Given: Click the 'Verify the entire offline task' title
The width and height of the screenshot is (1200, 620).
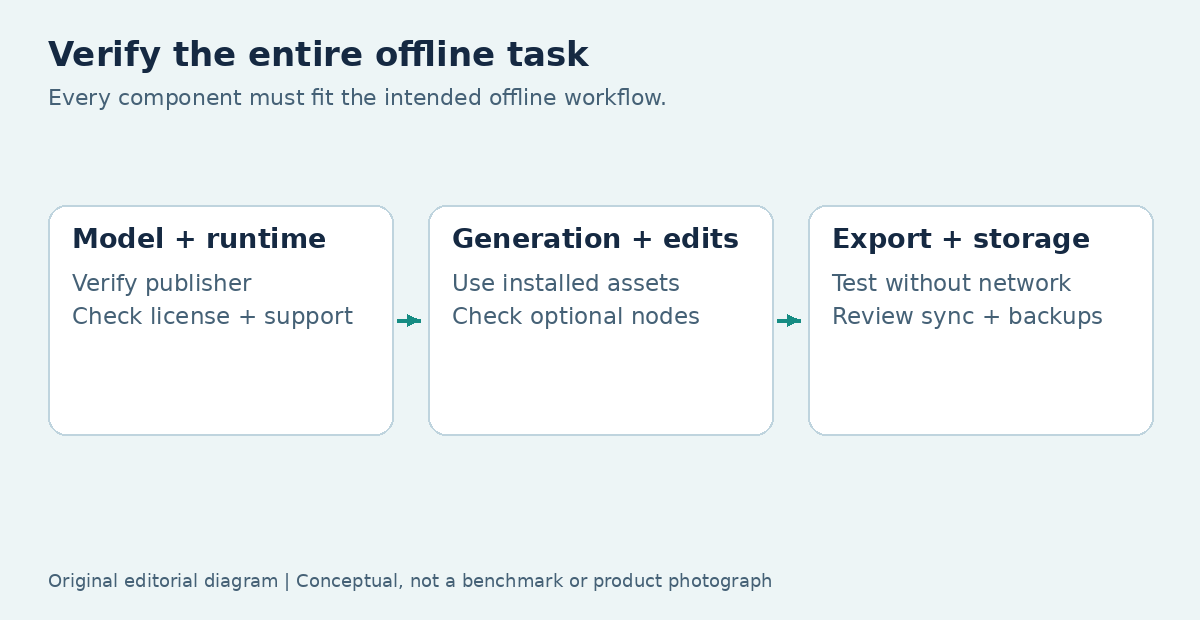Looking at the screenshot, I should click(318, 55).
